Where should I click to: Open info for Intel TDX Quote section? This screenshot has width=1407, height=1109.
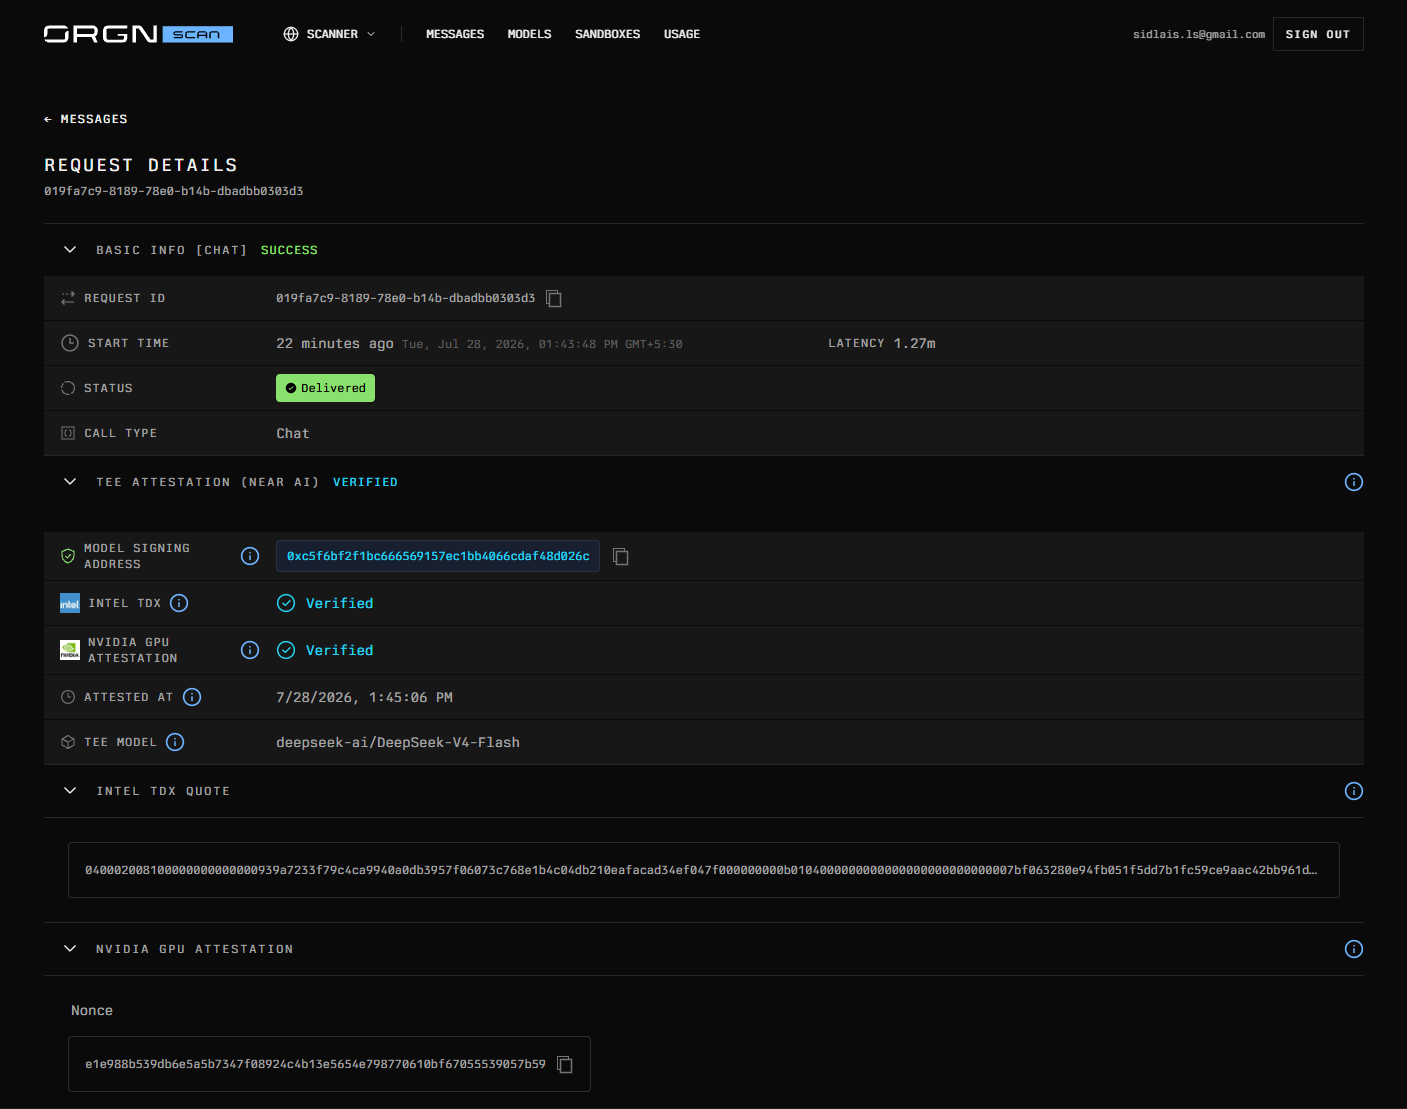tap(1354, 791)
